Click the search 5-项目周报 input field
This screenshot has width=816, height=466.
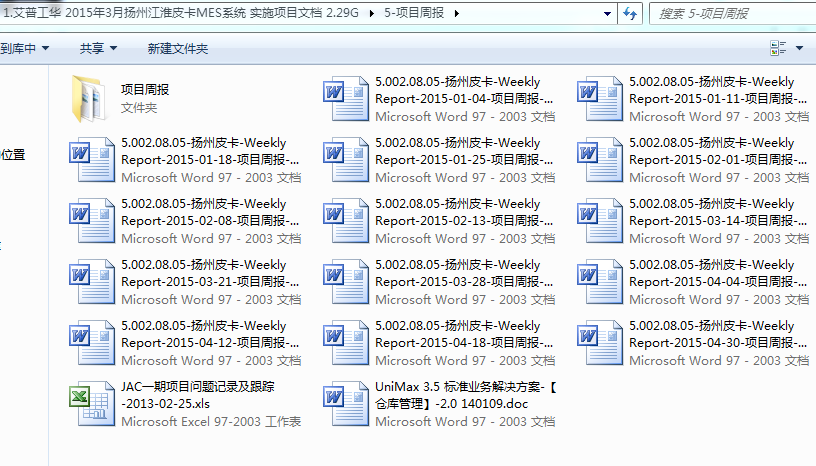733,14
